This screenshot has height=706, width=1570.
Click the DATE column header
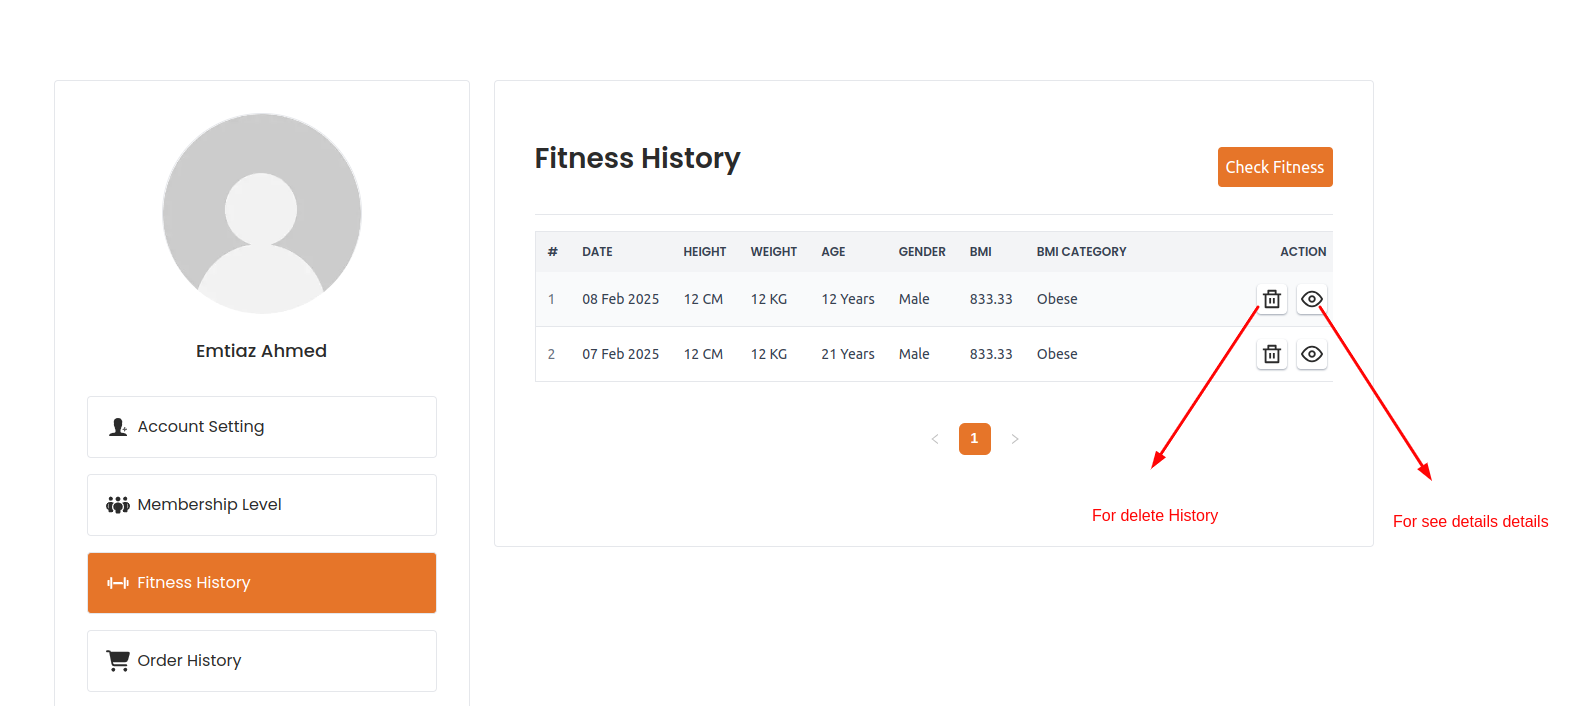pyautogui.click(x=597, y=252)
